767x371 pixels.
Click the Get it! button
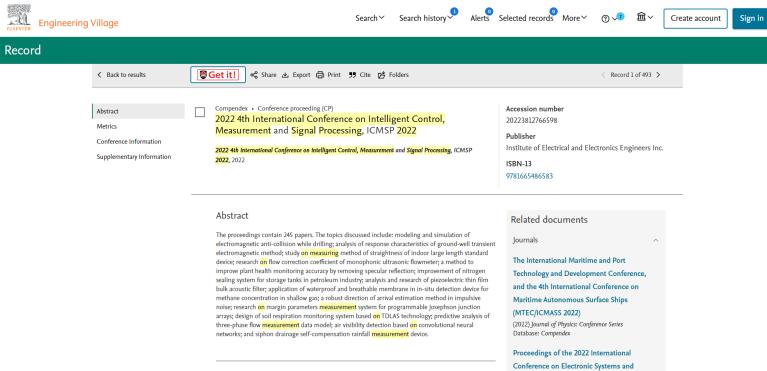[218, 75]
